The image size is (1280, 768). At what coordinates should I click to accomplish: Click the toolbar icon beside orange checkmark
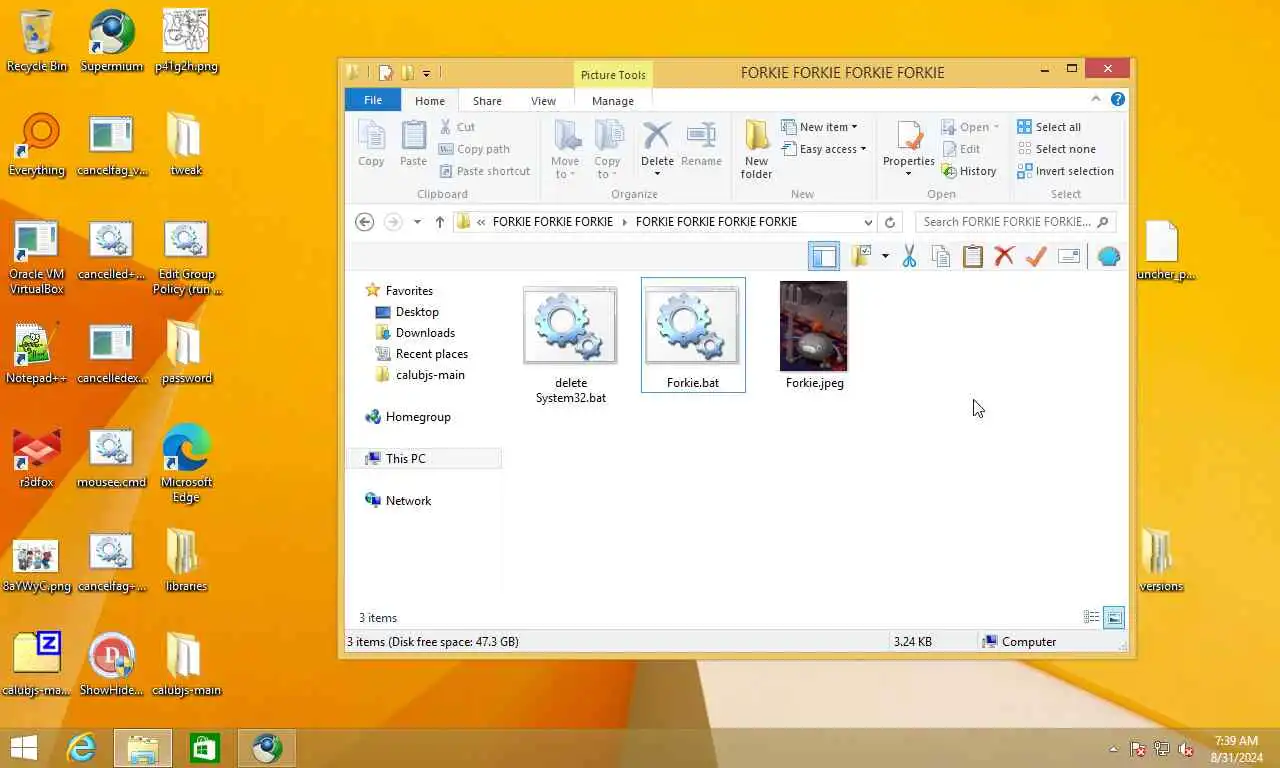(1069, 257)
